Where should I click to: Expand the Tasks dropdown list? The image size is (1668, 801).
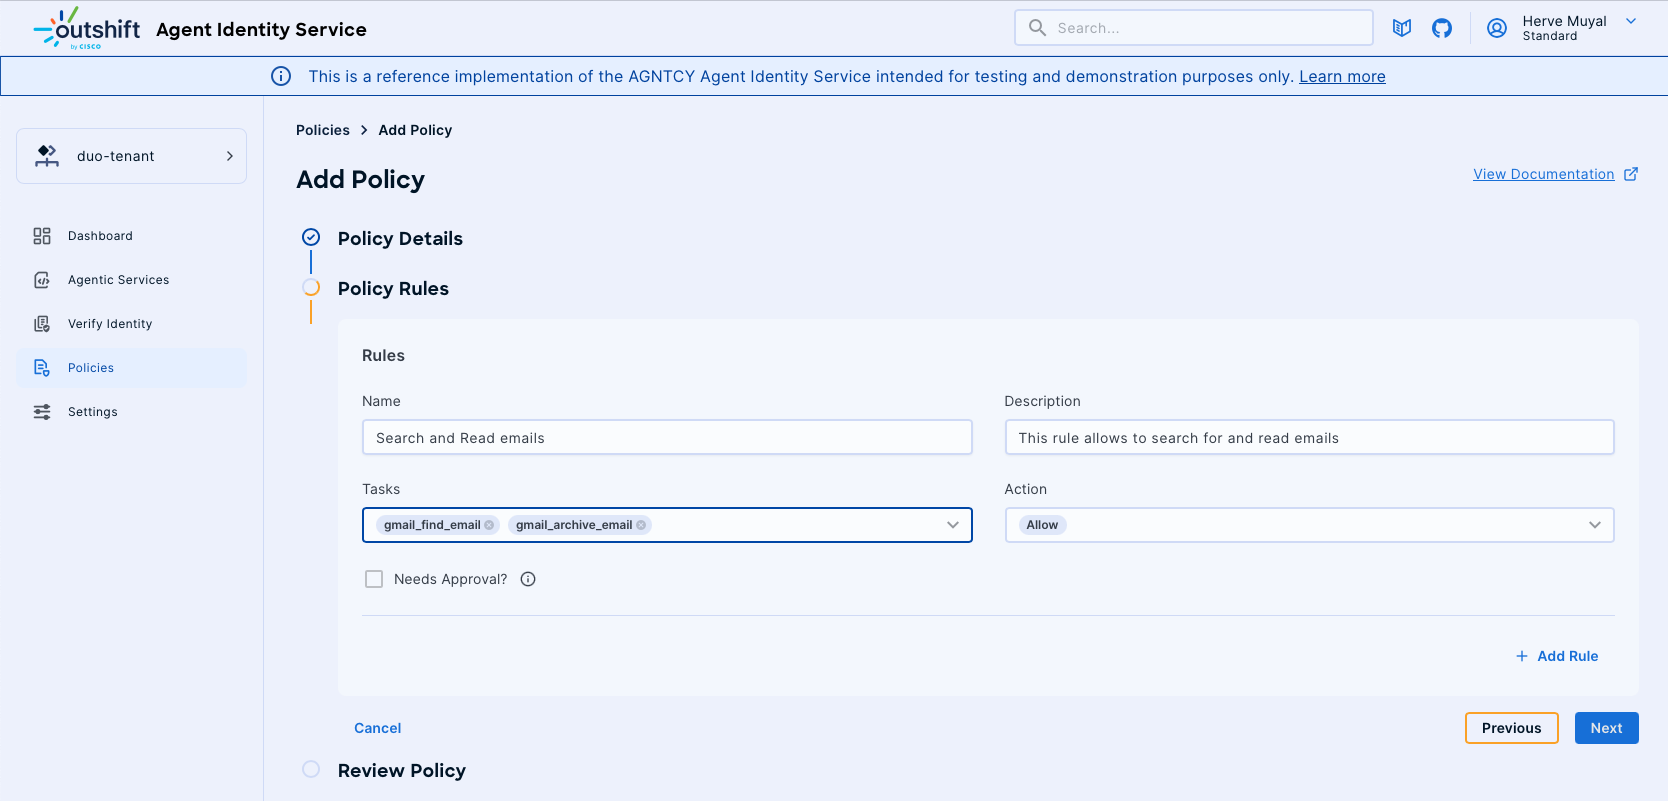tap(952, 525)
